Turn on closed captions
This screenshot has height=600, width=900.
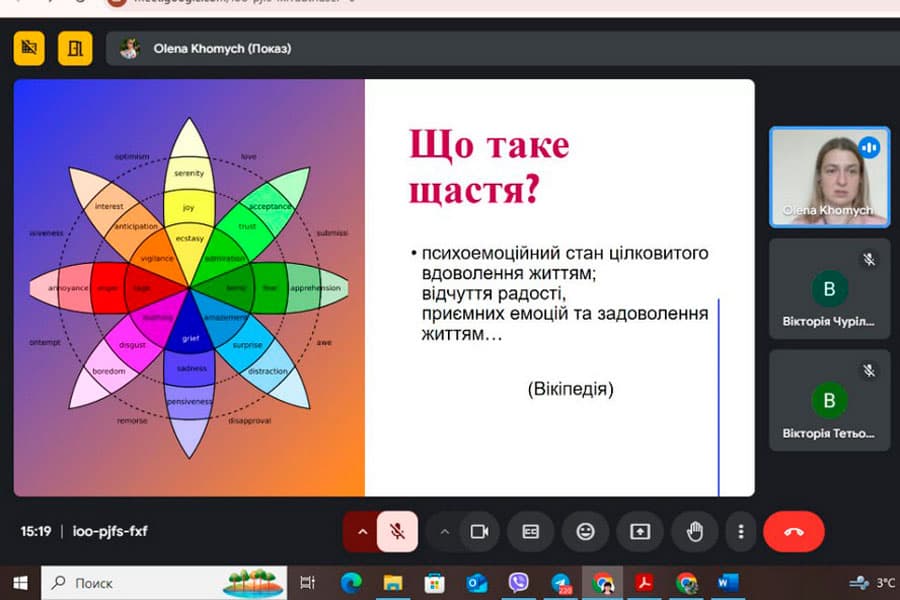click(531, 531)
